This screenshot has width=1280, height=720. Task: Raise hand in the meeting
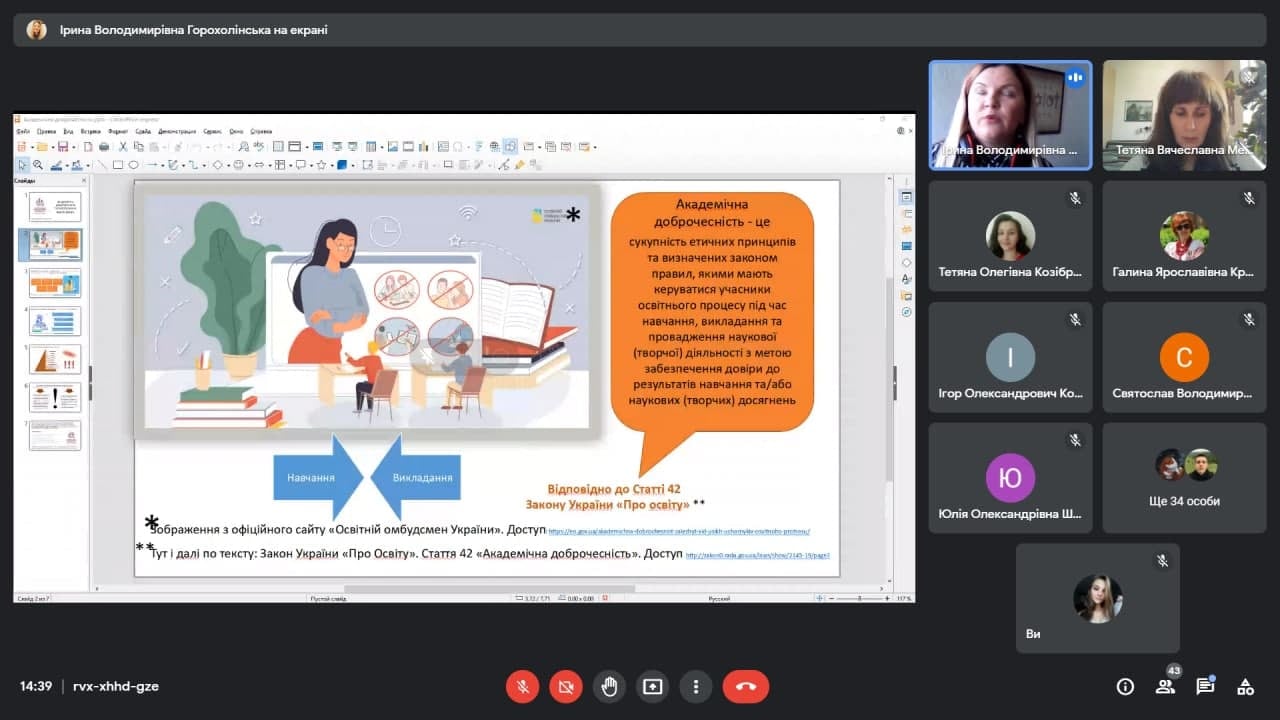[609, 686]
